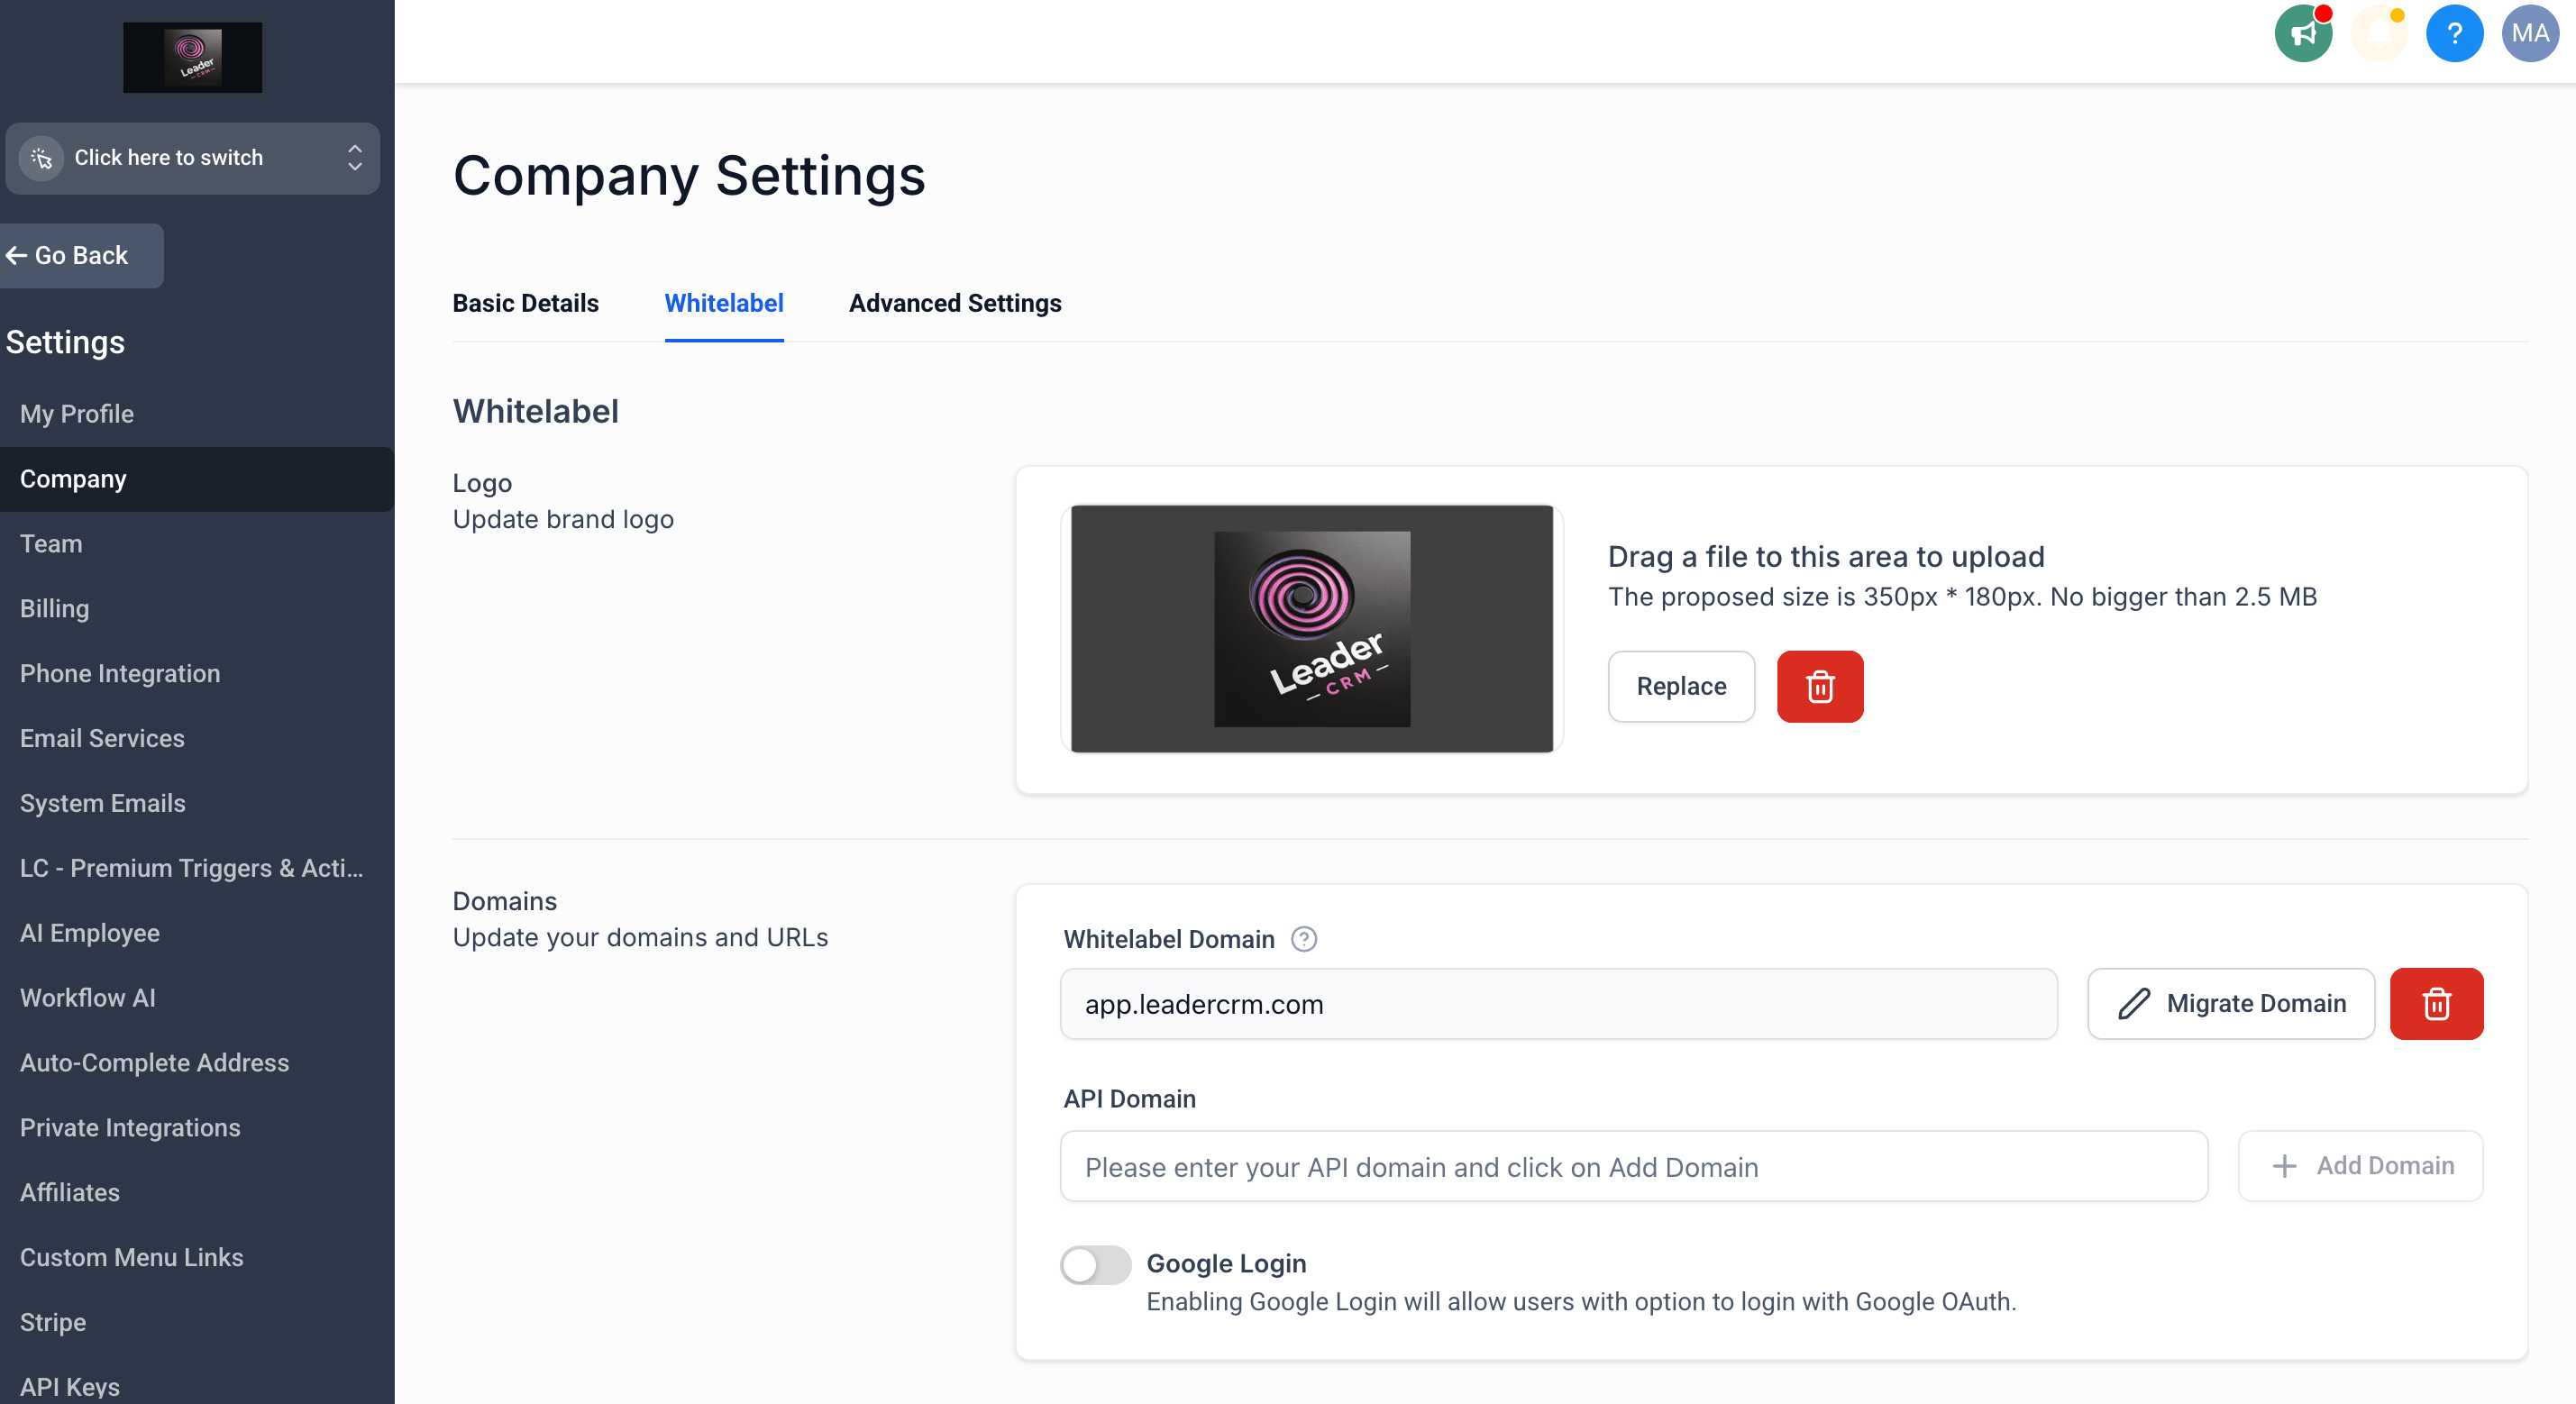Click the Whitelabel Domain help tooltip icon
The image size is (2576, 1404).
tap(1303, 939)
